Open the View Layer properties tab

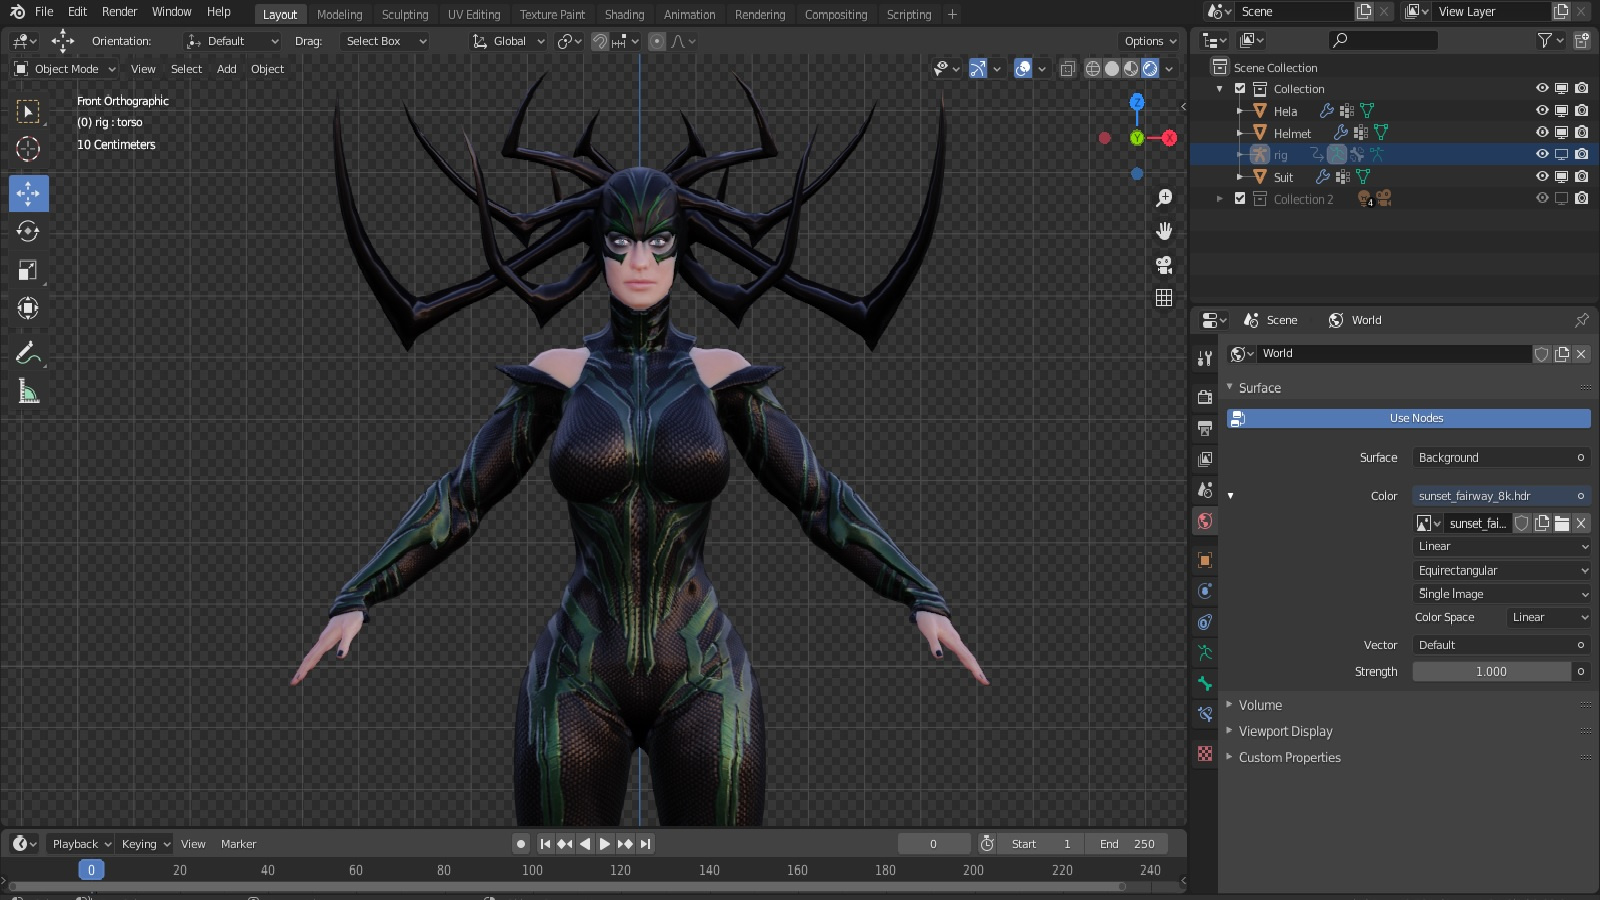point(1205,459)
